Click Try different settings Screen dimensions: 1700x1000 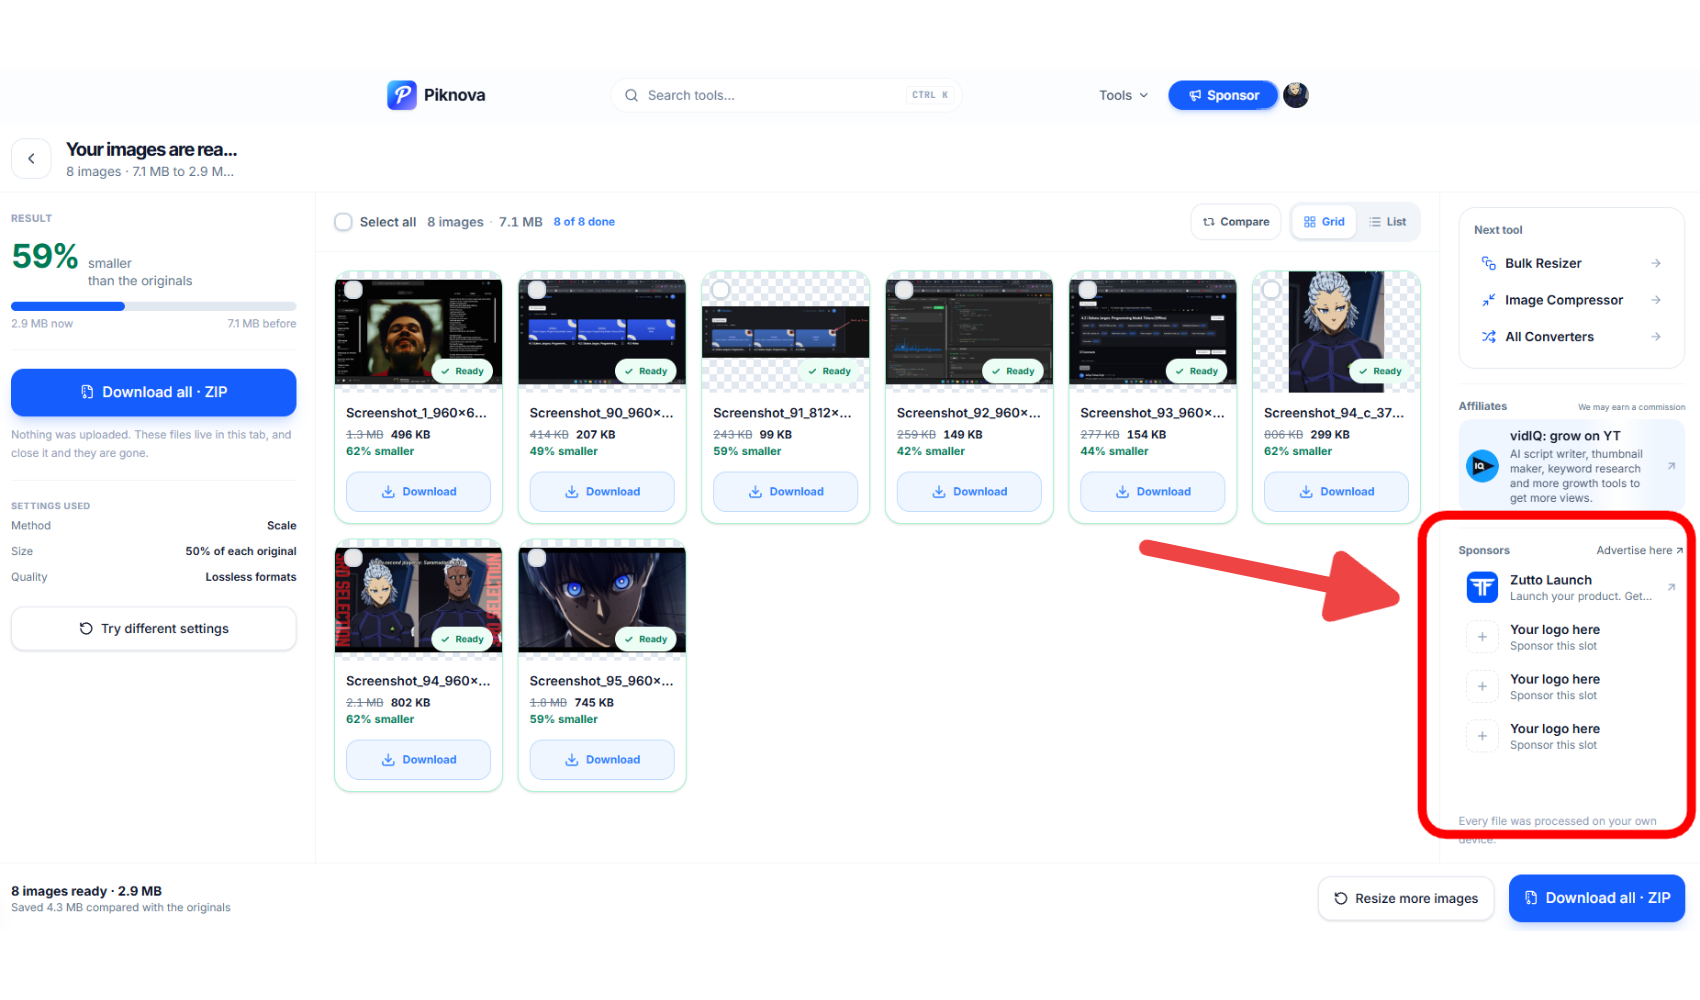154,628
